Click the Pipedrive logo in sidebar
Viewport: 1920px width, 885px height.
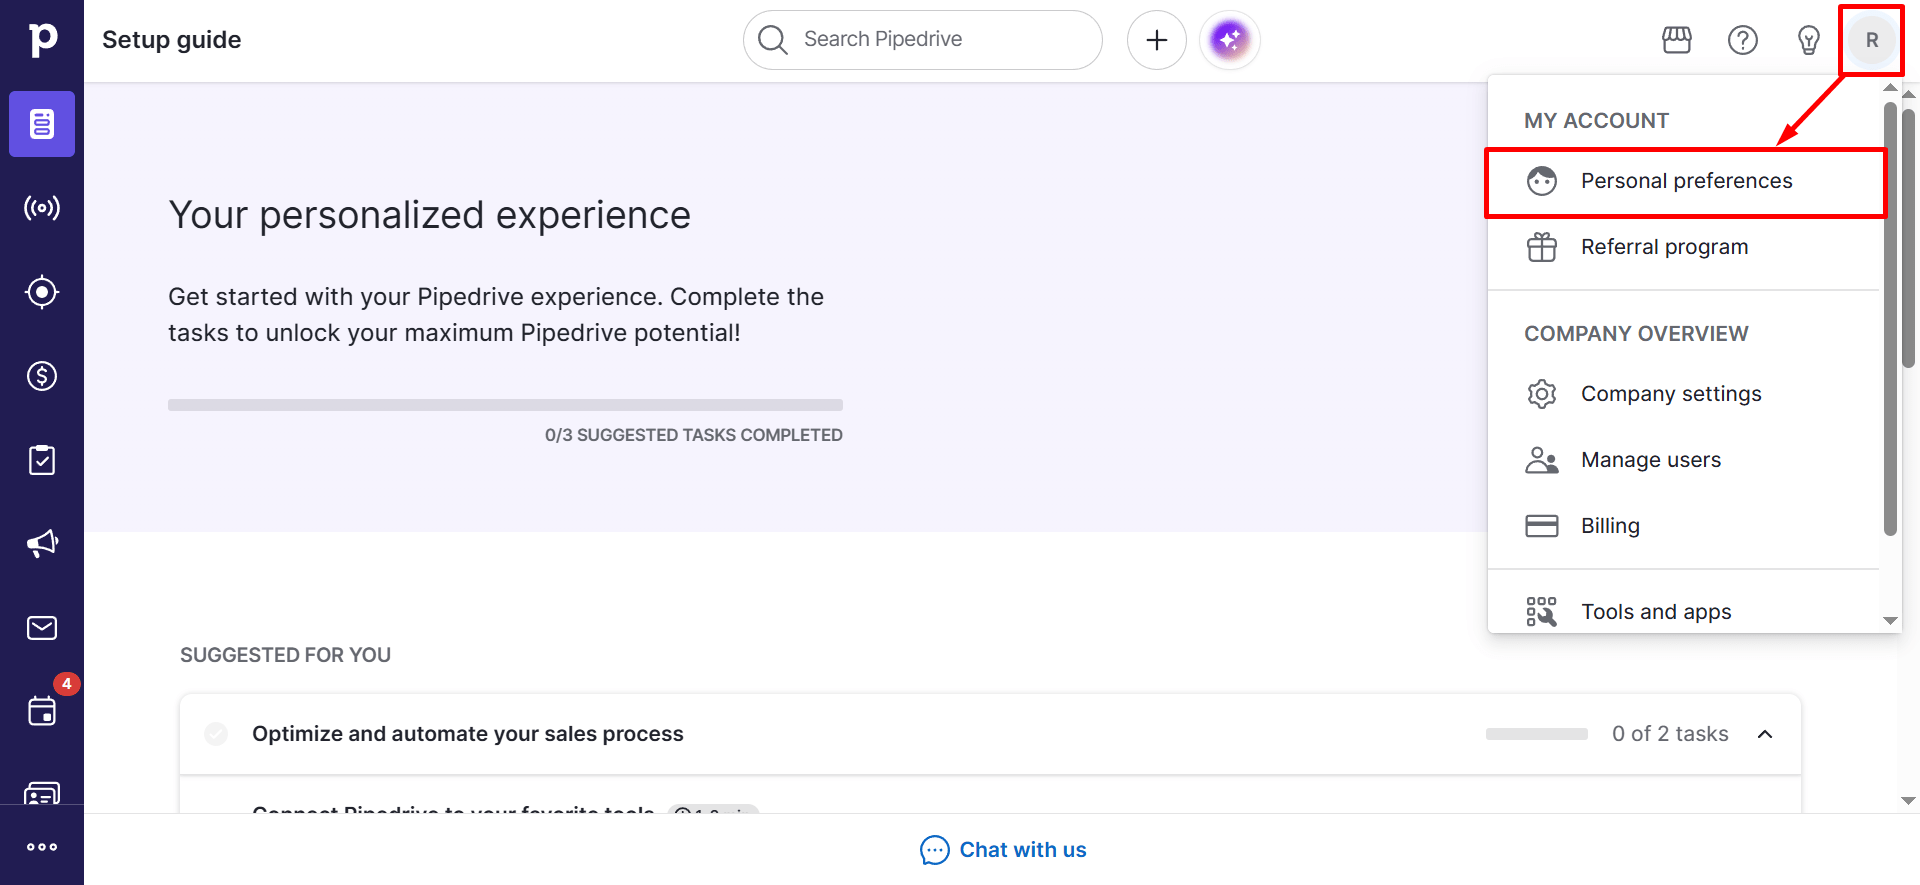(x=42, y=40)
